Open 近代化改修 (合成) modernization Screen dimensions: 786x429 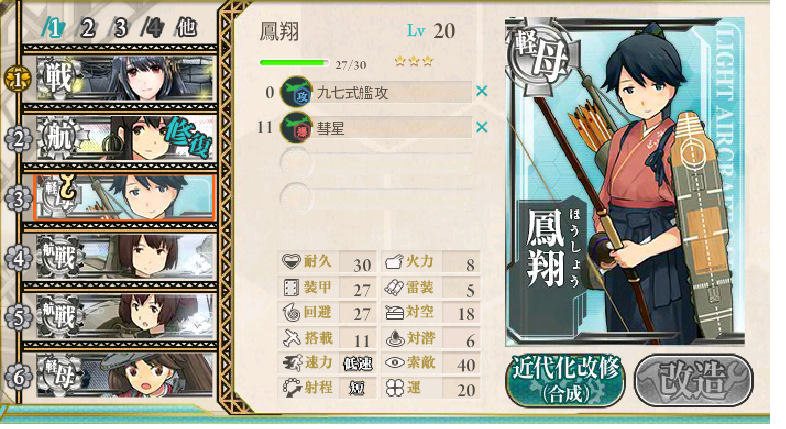pyautogui.click(x=565, y=380)
